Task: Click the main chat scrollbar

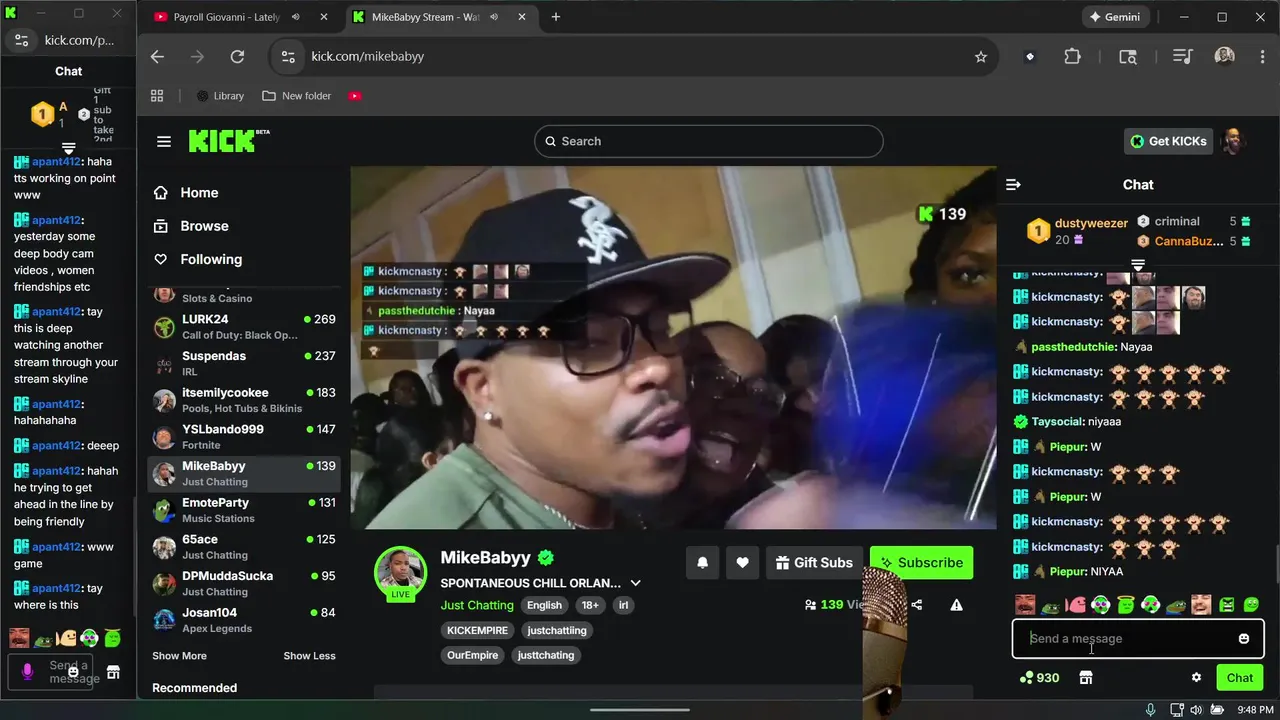Action: pos(1276,565)
